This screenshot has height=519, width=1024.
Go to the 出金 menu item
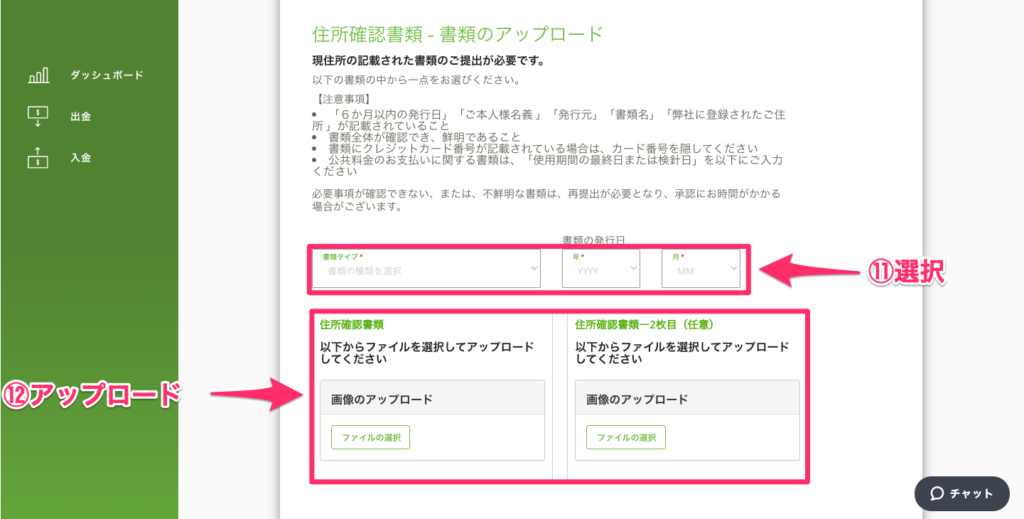pos(81,116)
